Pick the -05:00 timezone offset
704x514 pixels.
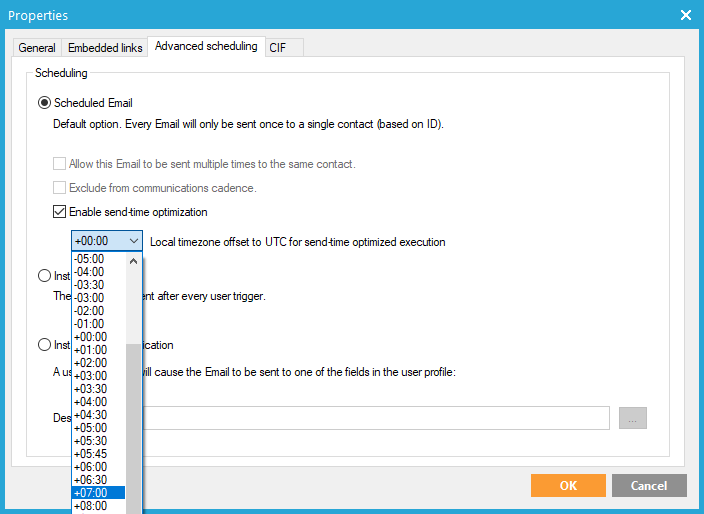coord(98,259)
